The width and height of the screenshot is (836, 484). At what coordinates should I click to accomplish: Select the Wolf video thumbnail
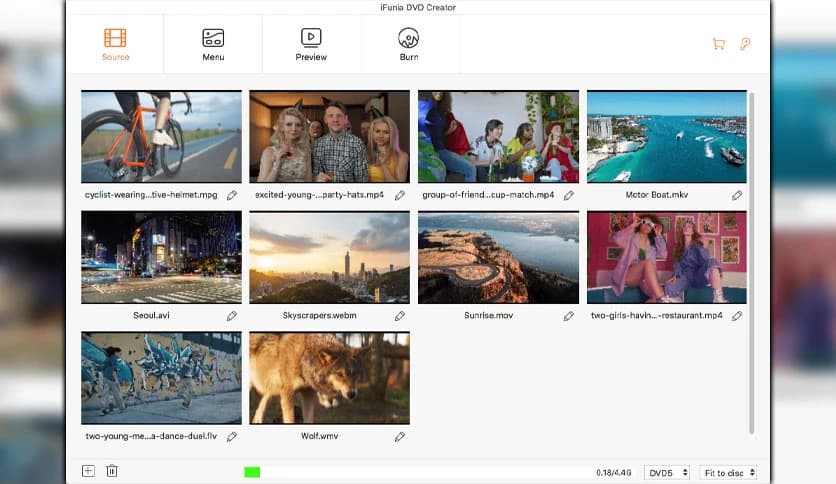[329, 379]
